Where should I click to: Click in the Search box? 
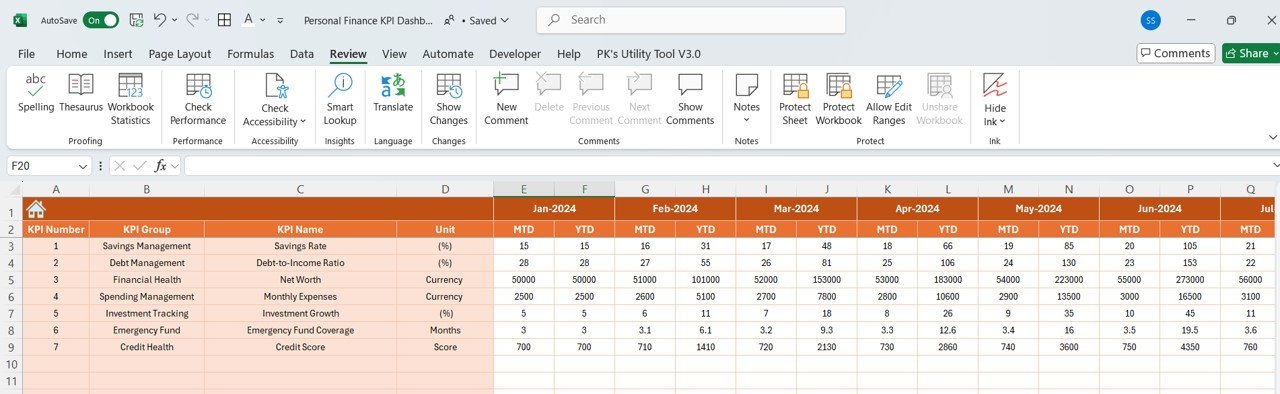pyautogui.click(x=691, y=20)
